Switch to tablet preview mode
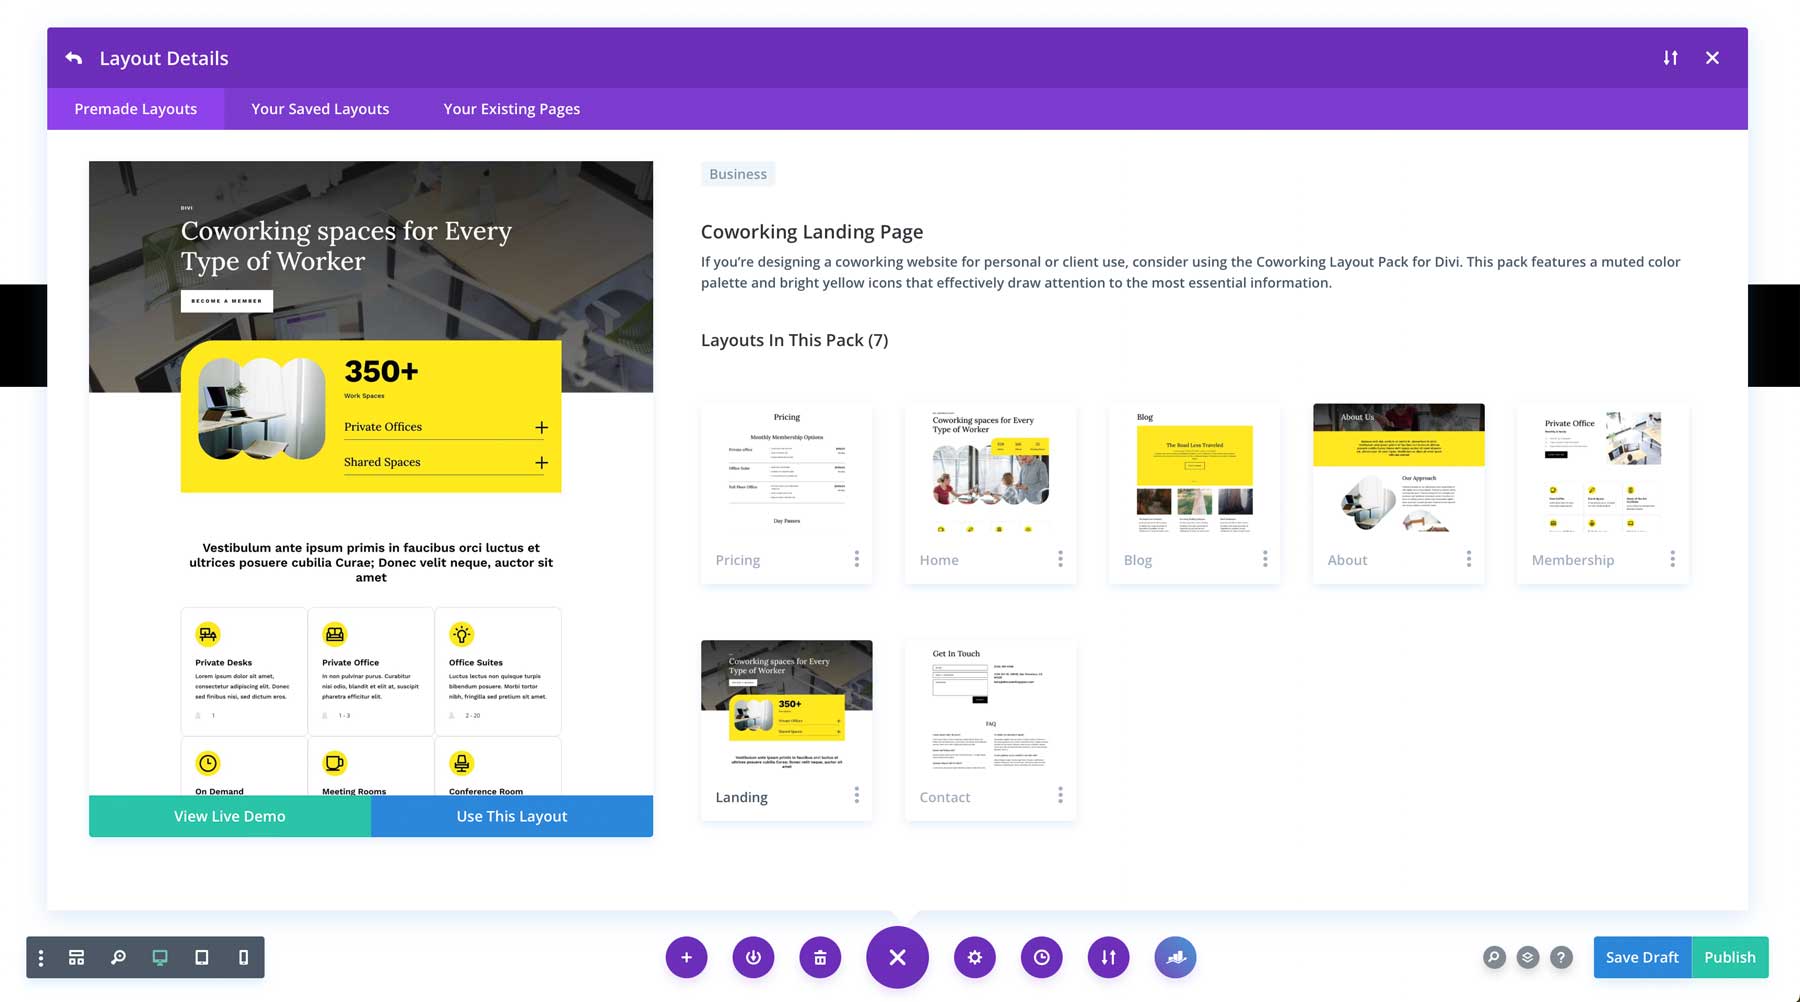The width and height of the screenshot is (1800, 1002). (x=201, y=957)
